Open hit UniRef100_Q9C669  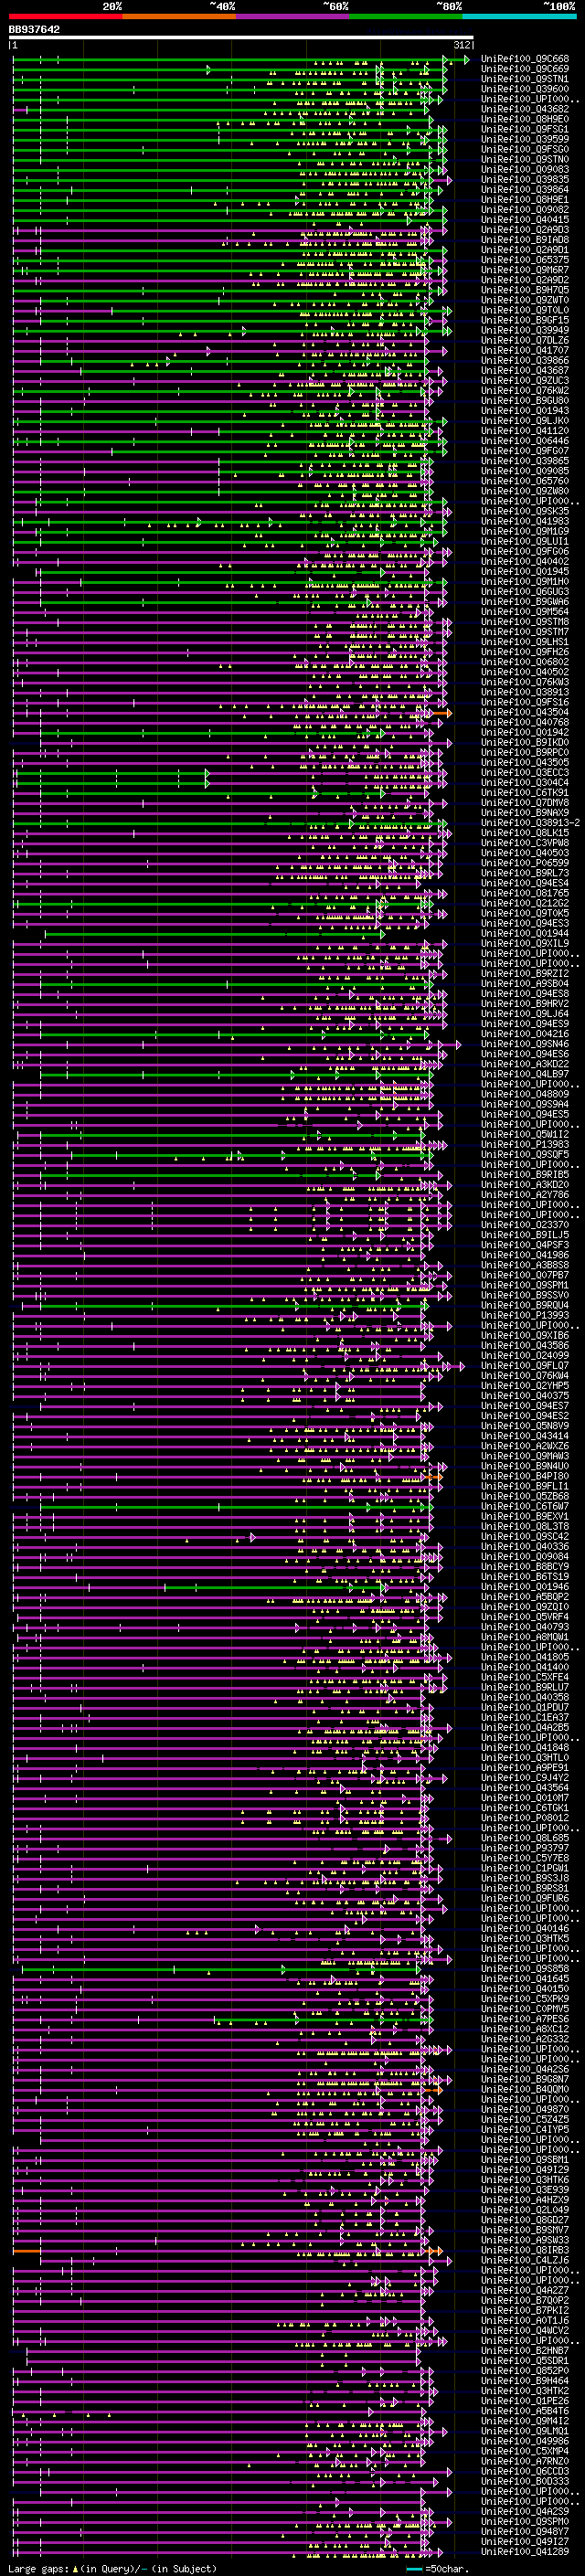click(525, 69)
